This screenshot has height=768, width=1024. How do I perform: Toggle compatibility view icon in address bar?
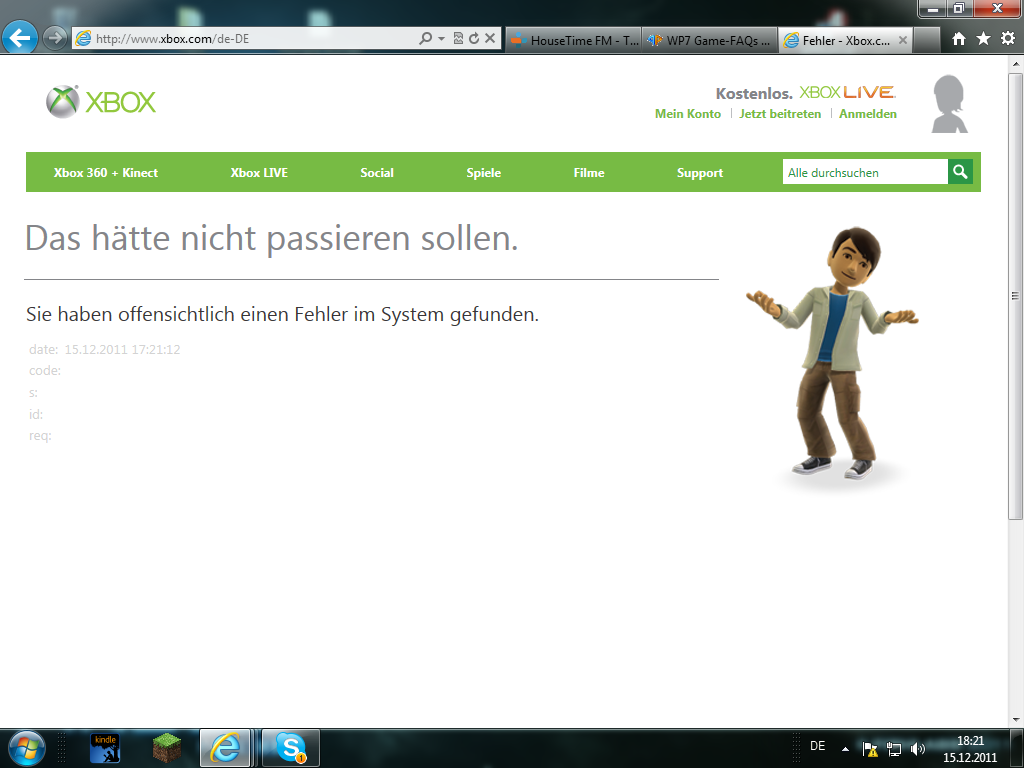458,39
